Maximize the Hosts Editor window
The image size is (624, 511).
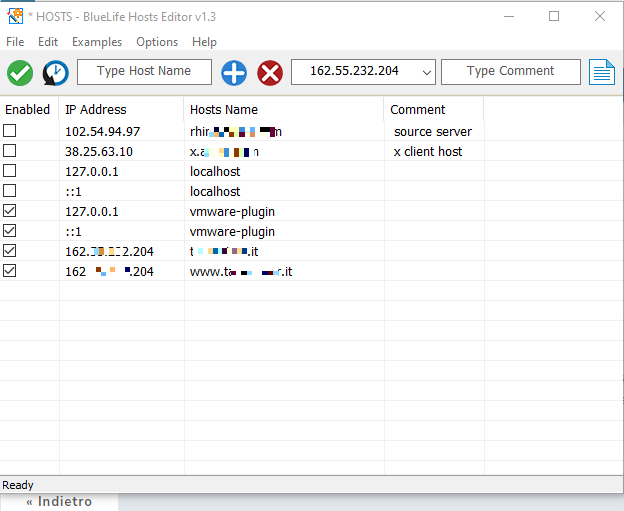click(554, 16)
